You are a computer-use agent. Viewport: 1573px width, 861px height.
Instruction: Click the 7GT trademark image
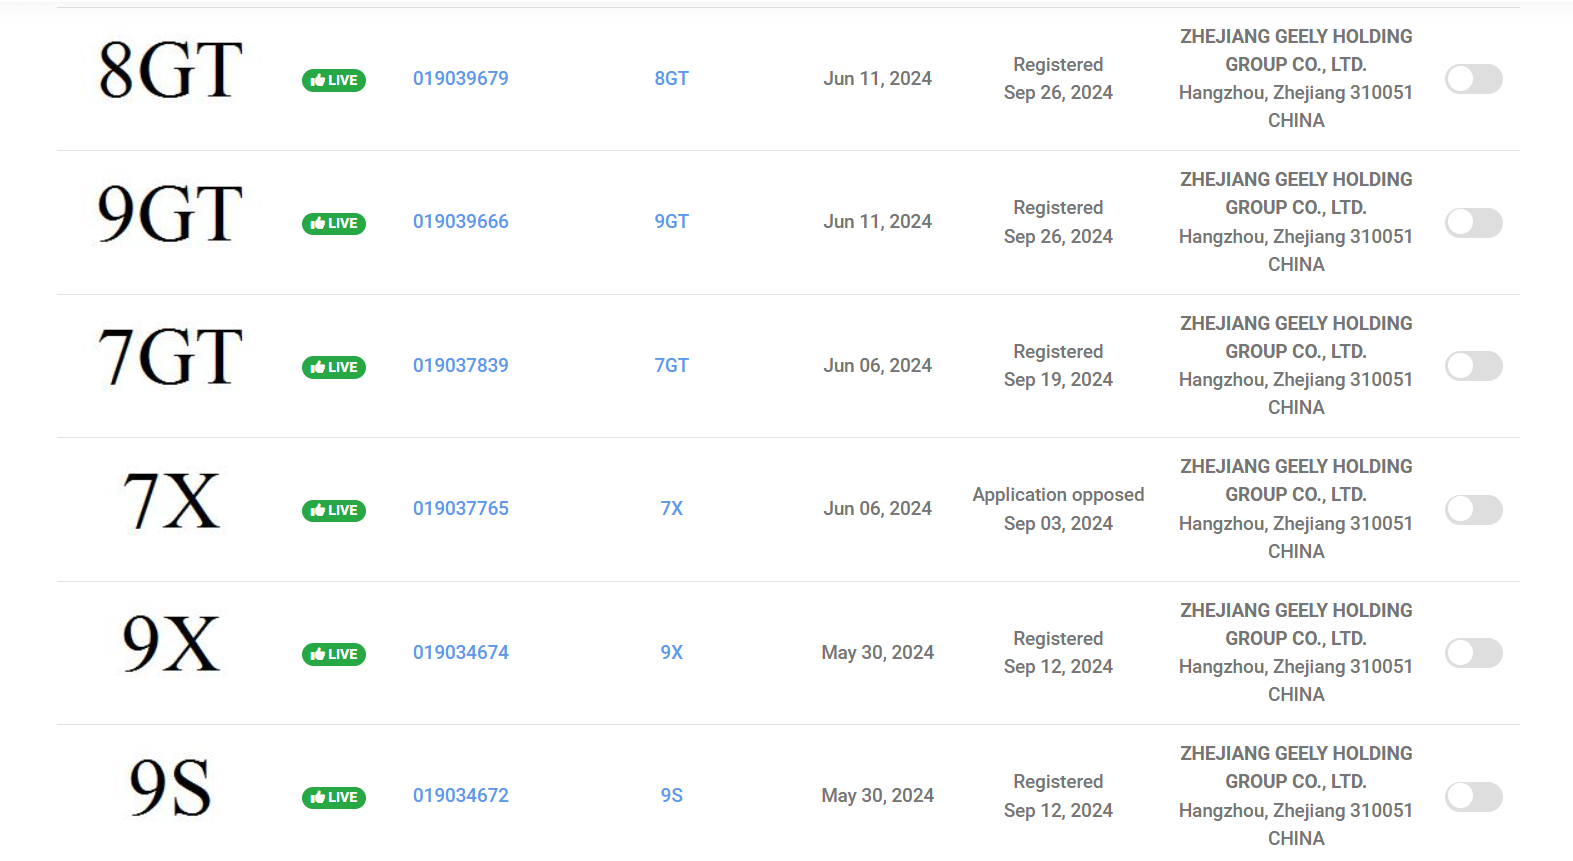point(171,357)
